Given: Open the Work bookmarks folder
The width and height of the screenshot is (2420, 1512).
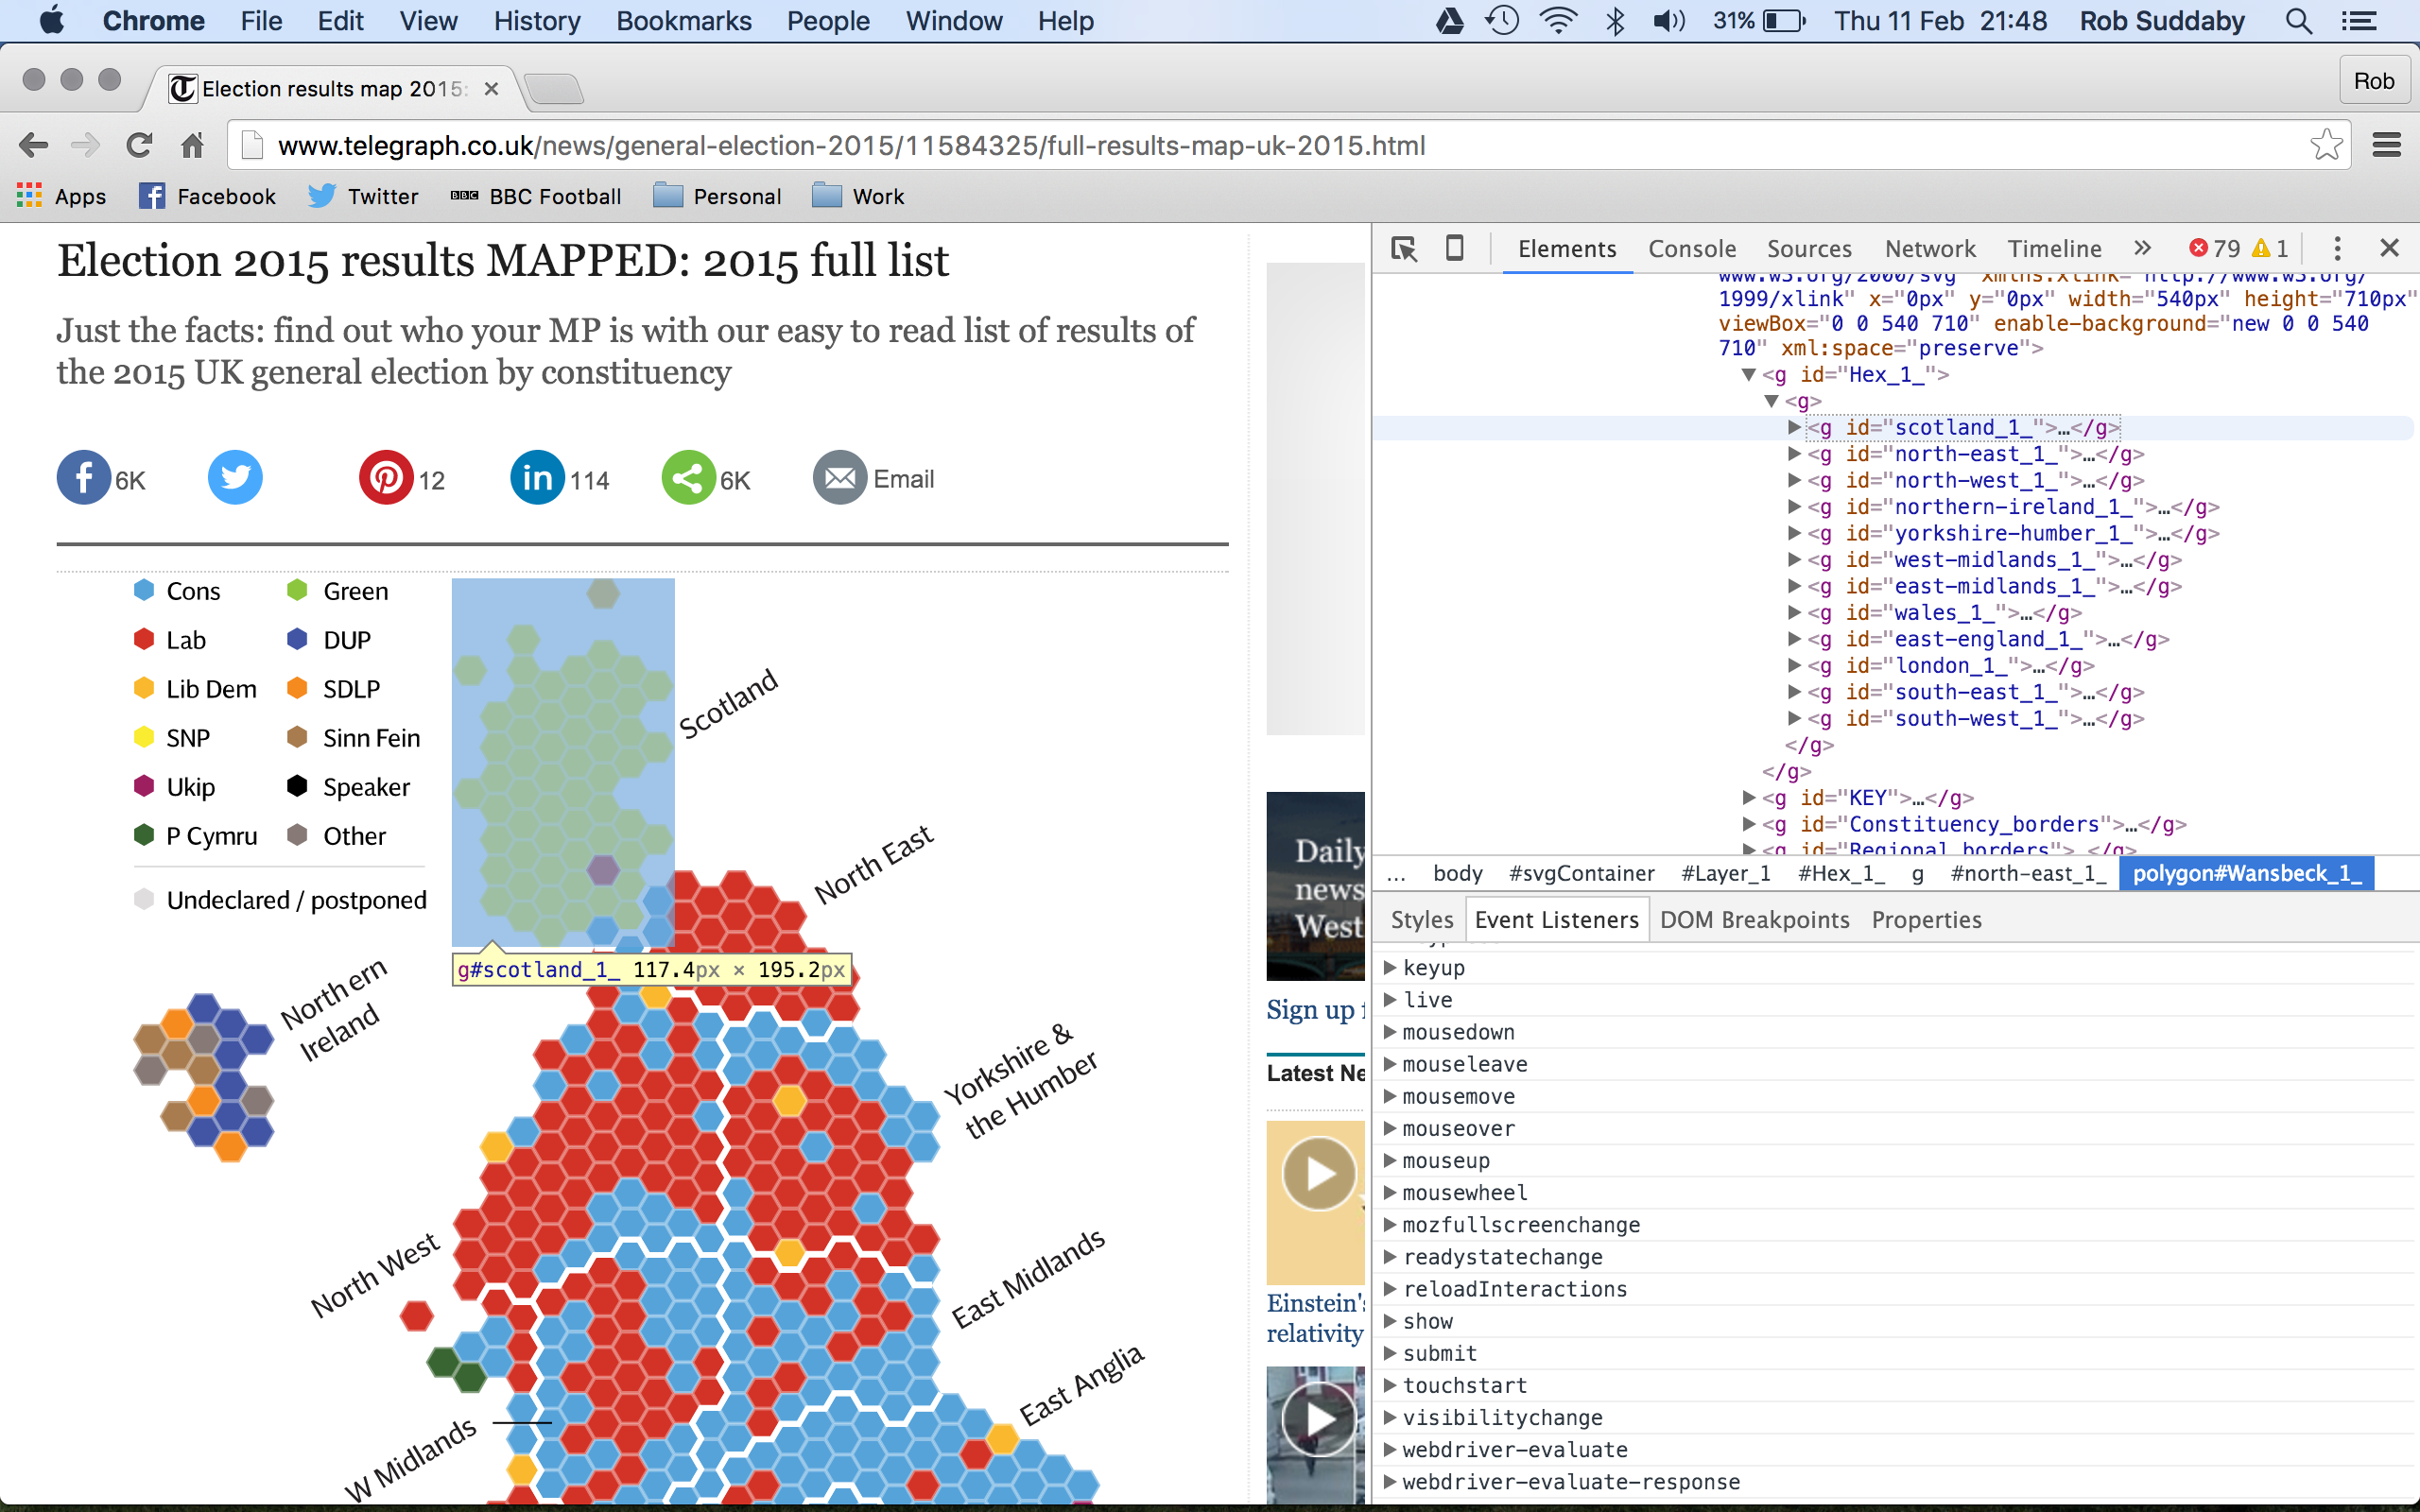Looking at the screenshot, I should (x=858, y=196).
